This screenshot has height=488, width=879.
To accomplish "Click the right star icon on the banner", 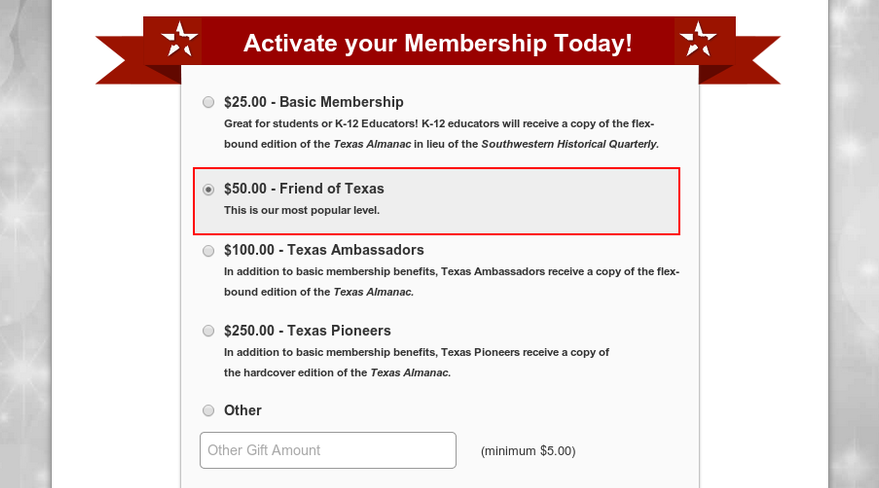I will pyautogui.click(x=698, y=40).
